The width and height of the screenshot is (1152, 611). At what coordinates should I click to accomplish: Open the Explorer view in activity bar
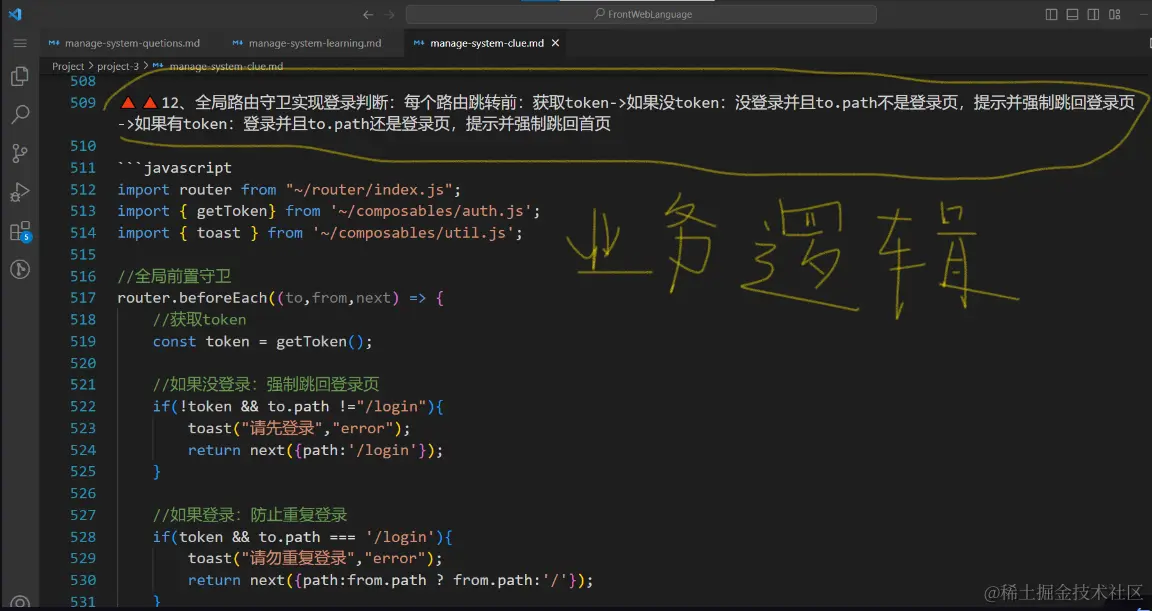20,76
